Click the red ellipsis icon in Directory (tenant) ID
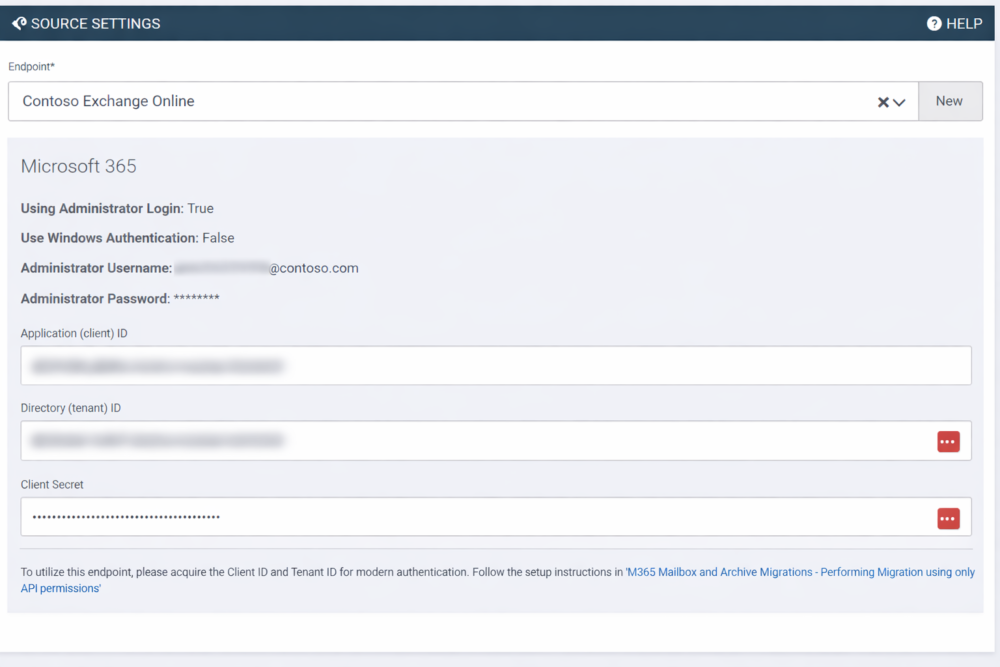The width and height of the screenshot is (1000, 667). click(x=948, y=441)
